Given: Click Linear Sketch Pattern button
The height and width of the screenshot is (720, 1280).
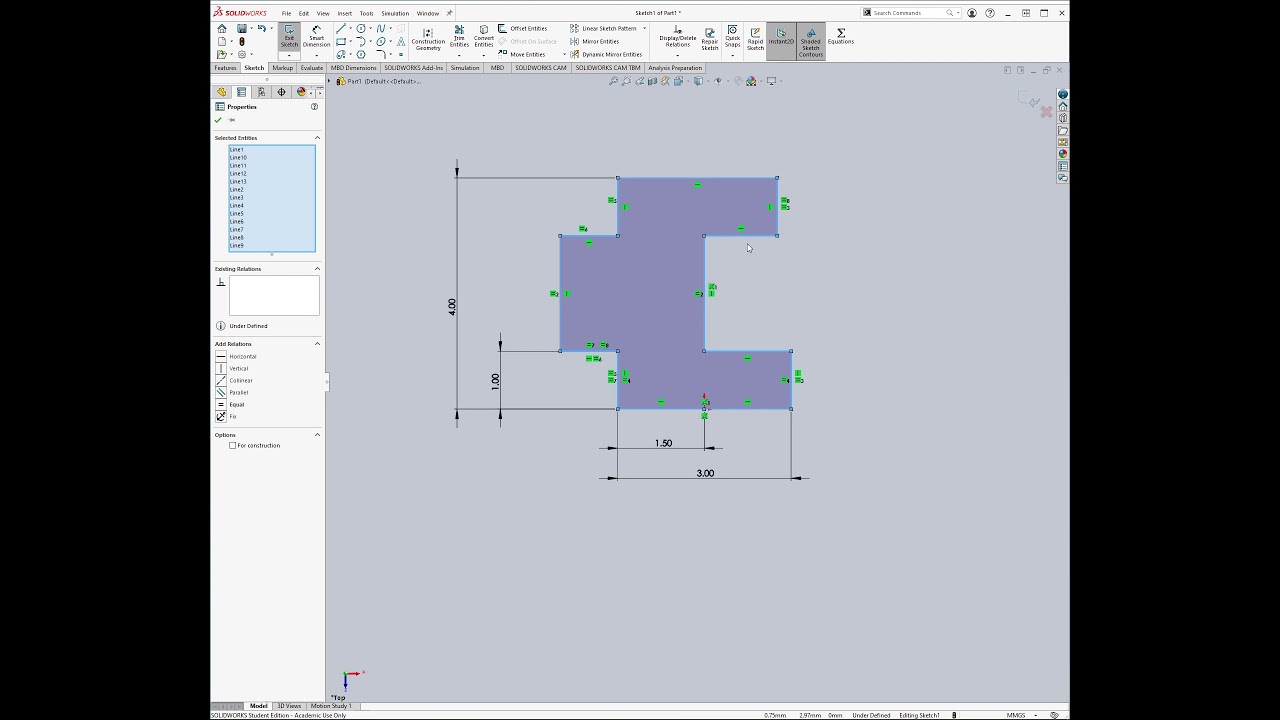Looking at the screenshot, I should coord(603,29).
